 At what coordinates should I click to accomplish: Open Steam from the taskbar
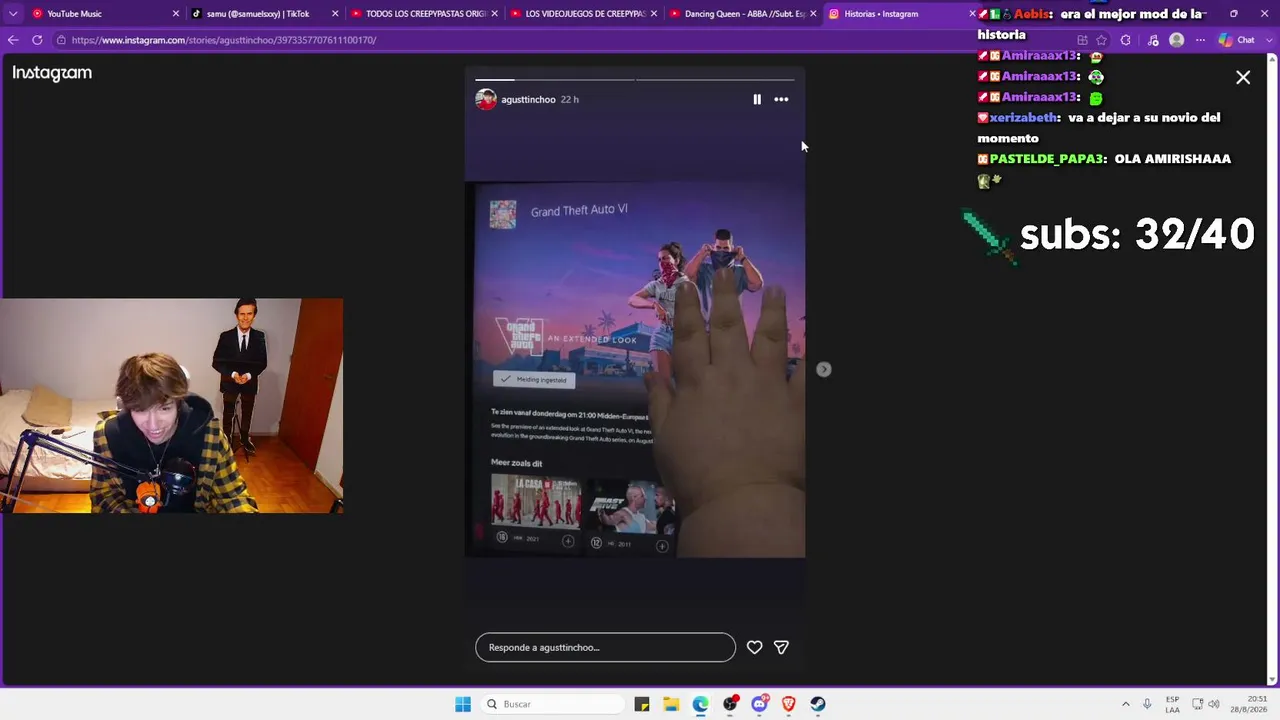[818, 704]
